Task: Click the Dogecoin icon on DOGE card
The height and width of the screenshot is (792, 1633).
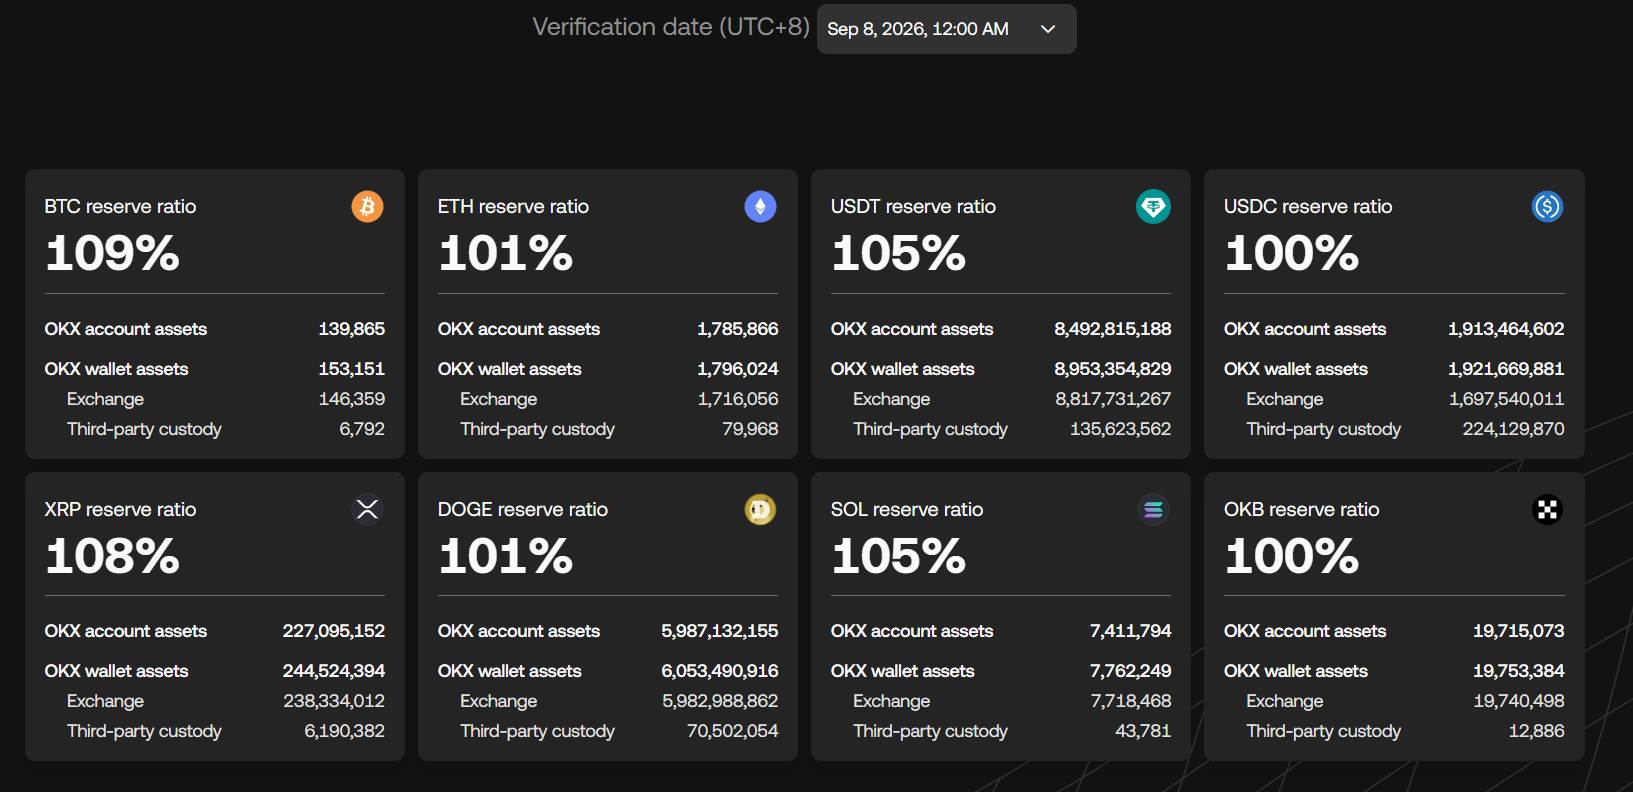Action: [x=760, y=510]
